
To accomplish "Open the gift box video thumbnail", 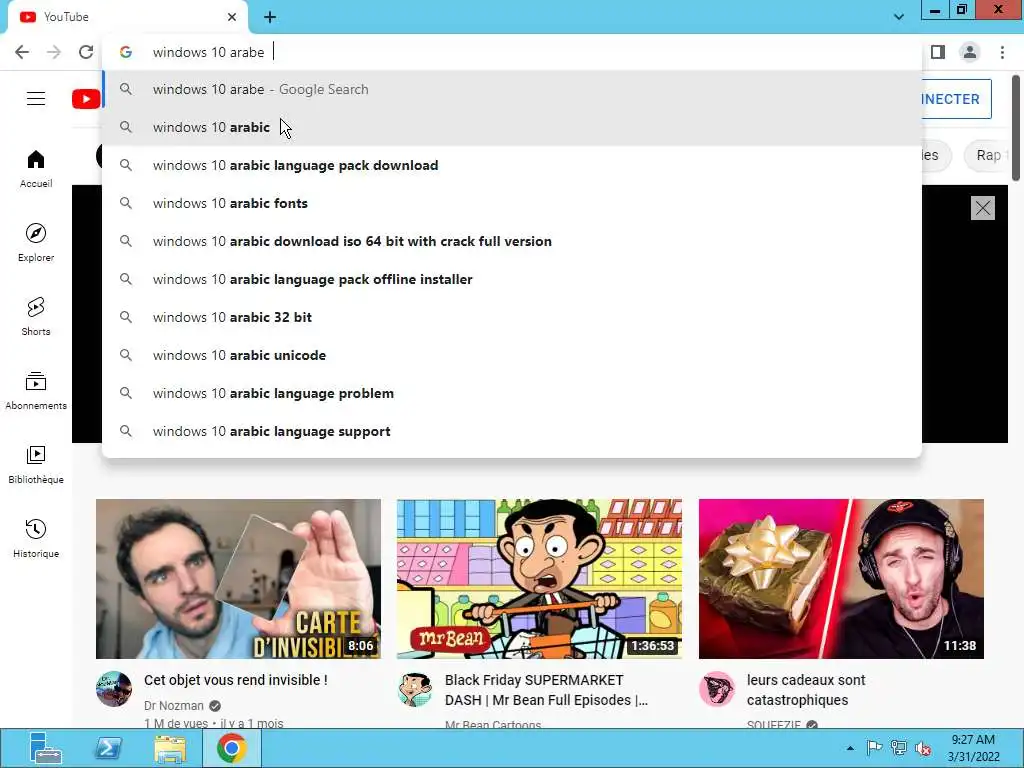I will [x=841, y=579].
